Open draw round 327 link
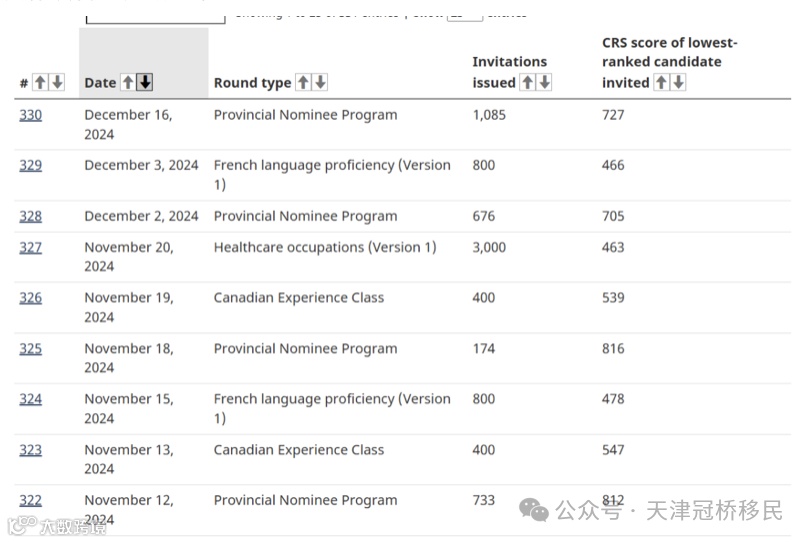This screenshot has height=542, width=808. click(x=31, y=247)
